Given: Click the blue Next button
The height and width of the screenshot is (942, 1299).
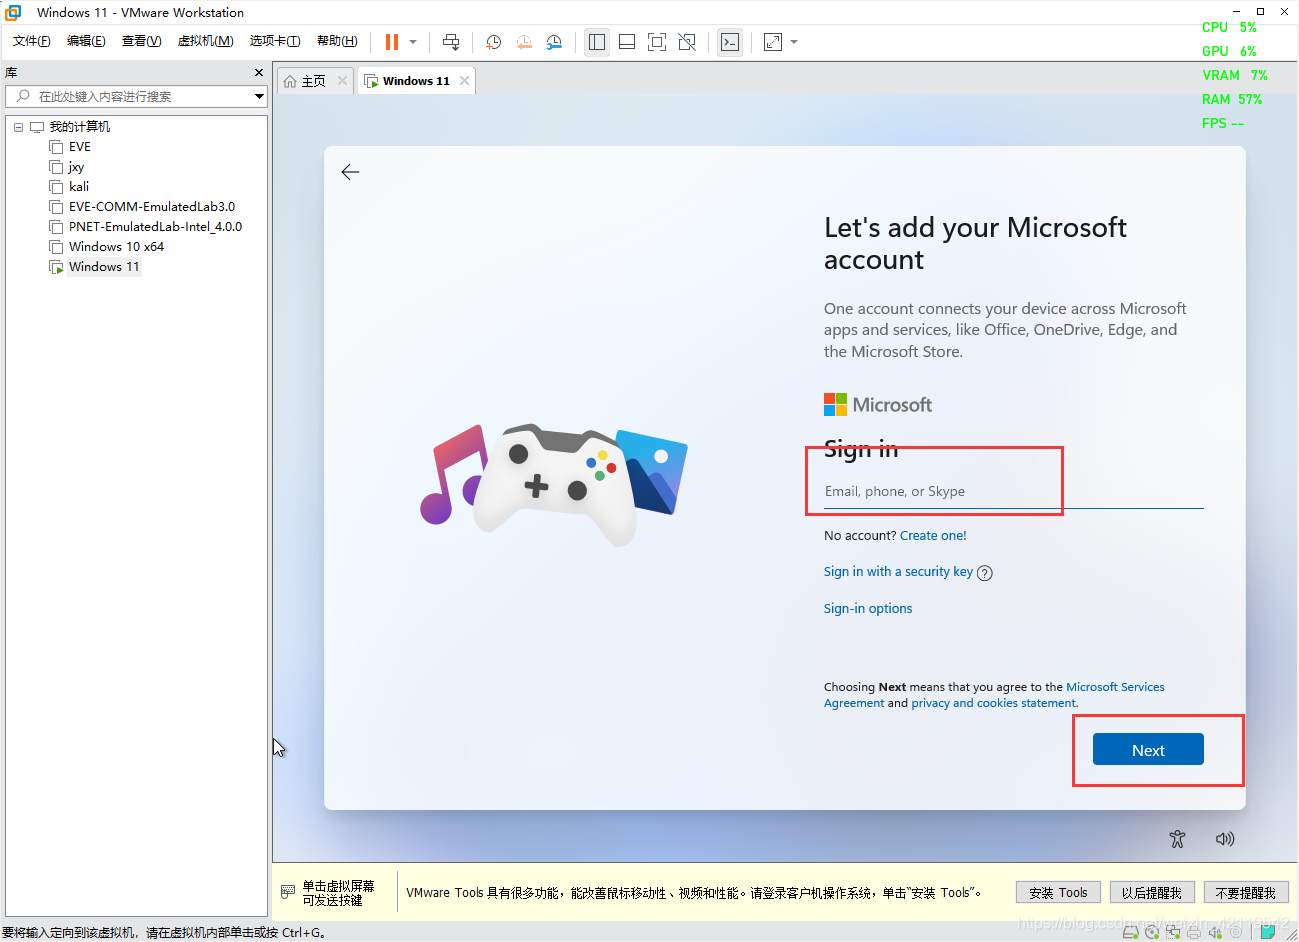Looking at the screenshot, I should click(1148, 750).
